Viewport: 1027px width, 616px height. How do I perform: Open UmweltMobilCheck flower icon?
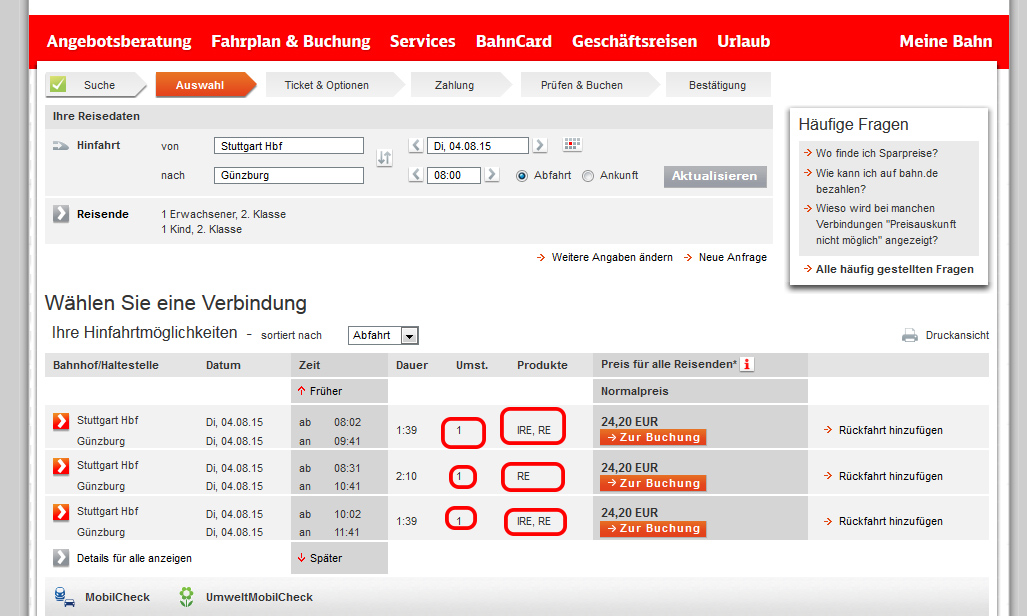(187, 597)
